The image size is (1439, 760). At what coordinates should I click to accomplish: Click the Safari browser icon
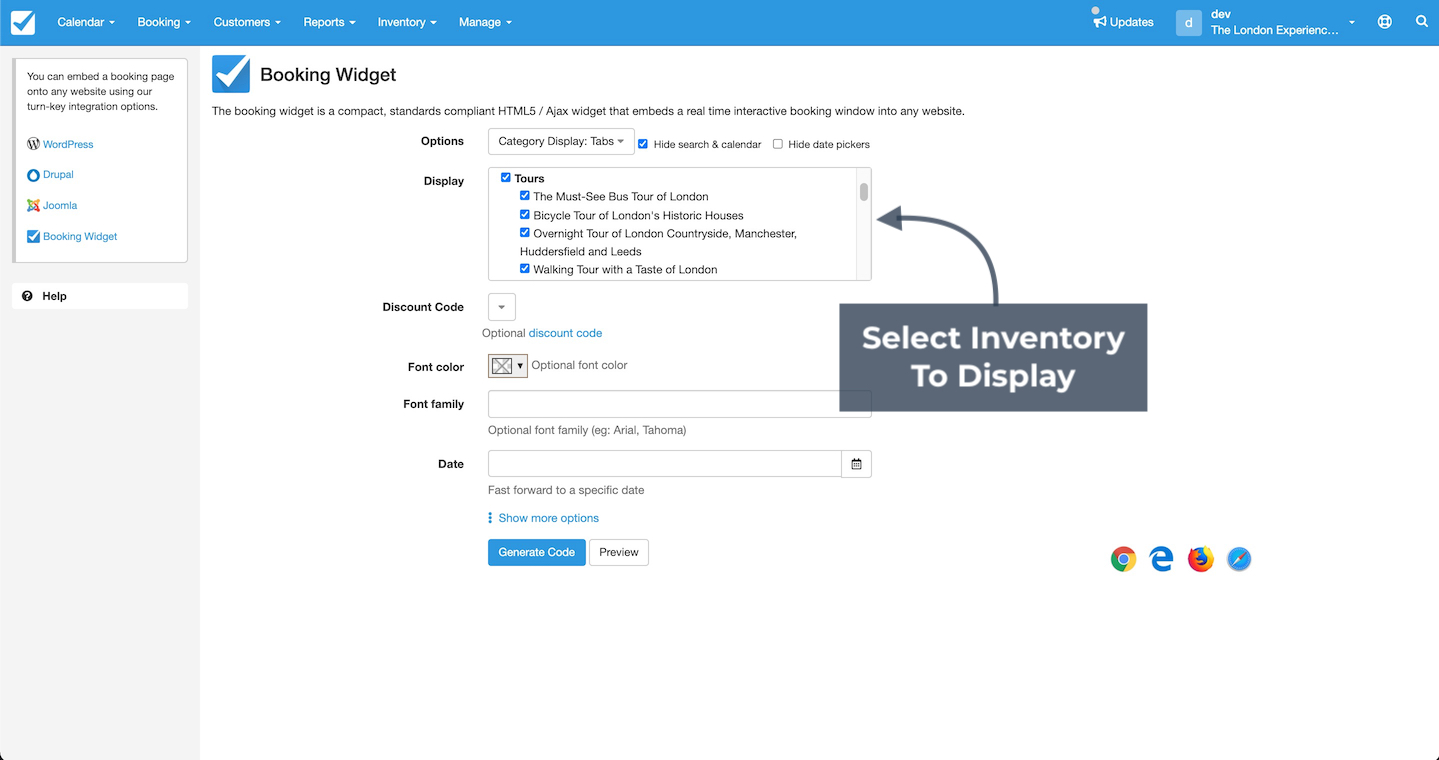coord(1239,559)
